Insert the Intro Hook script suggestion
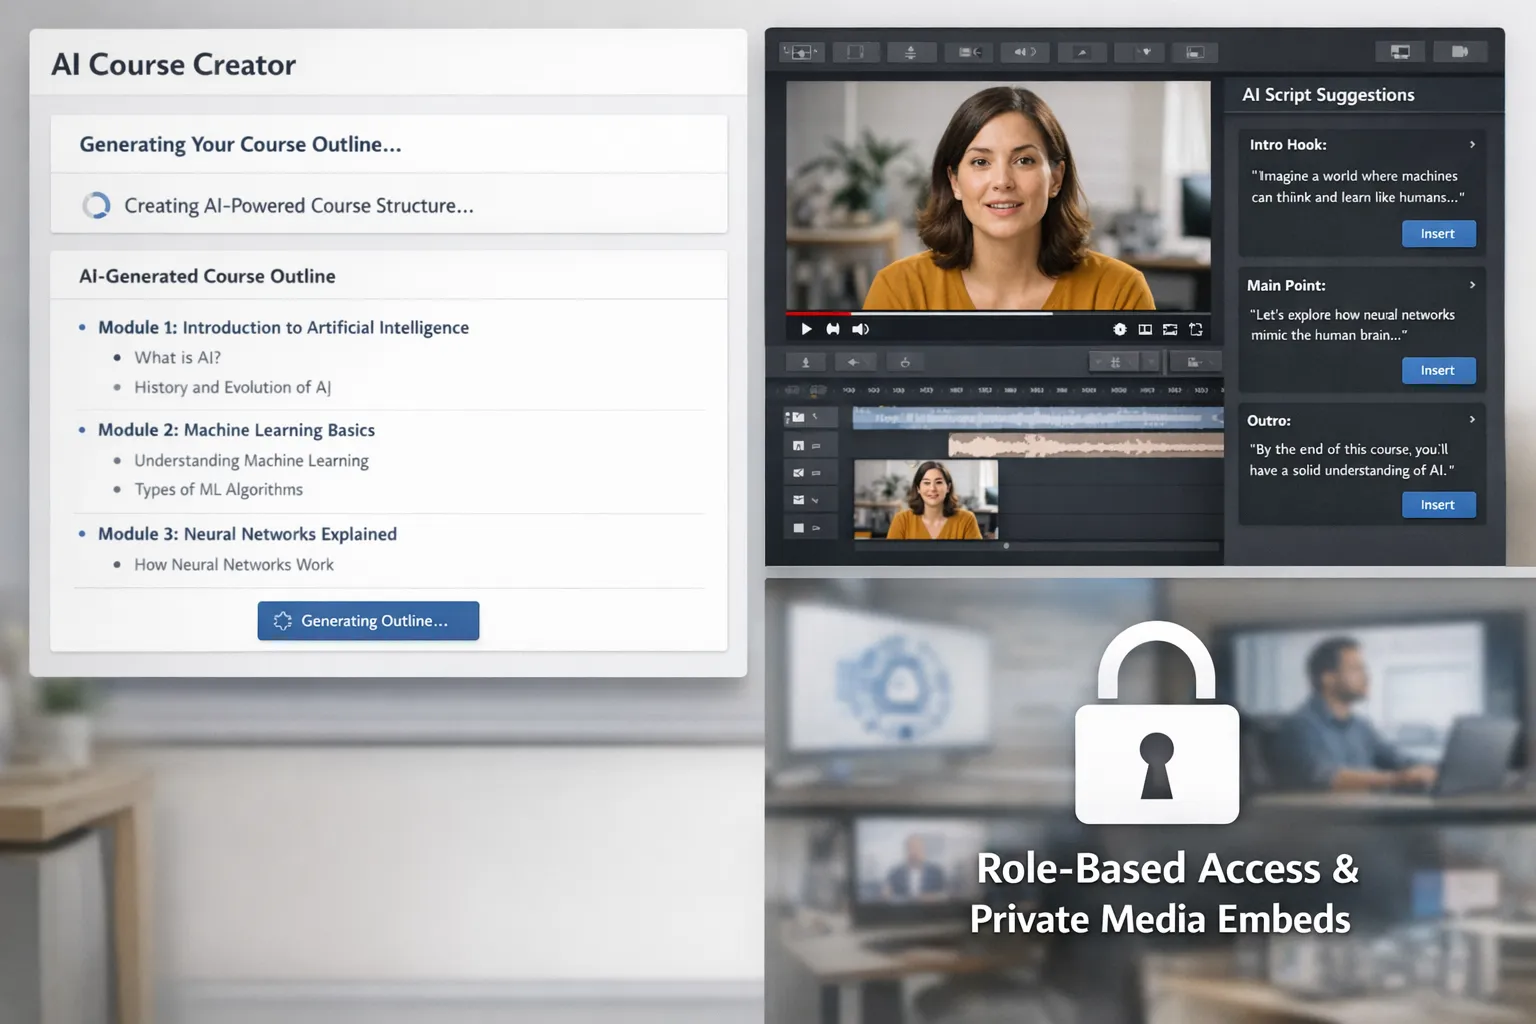The height and width of the screenshot is (1024, 1536). coord(1438,233)
